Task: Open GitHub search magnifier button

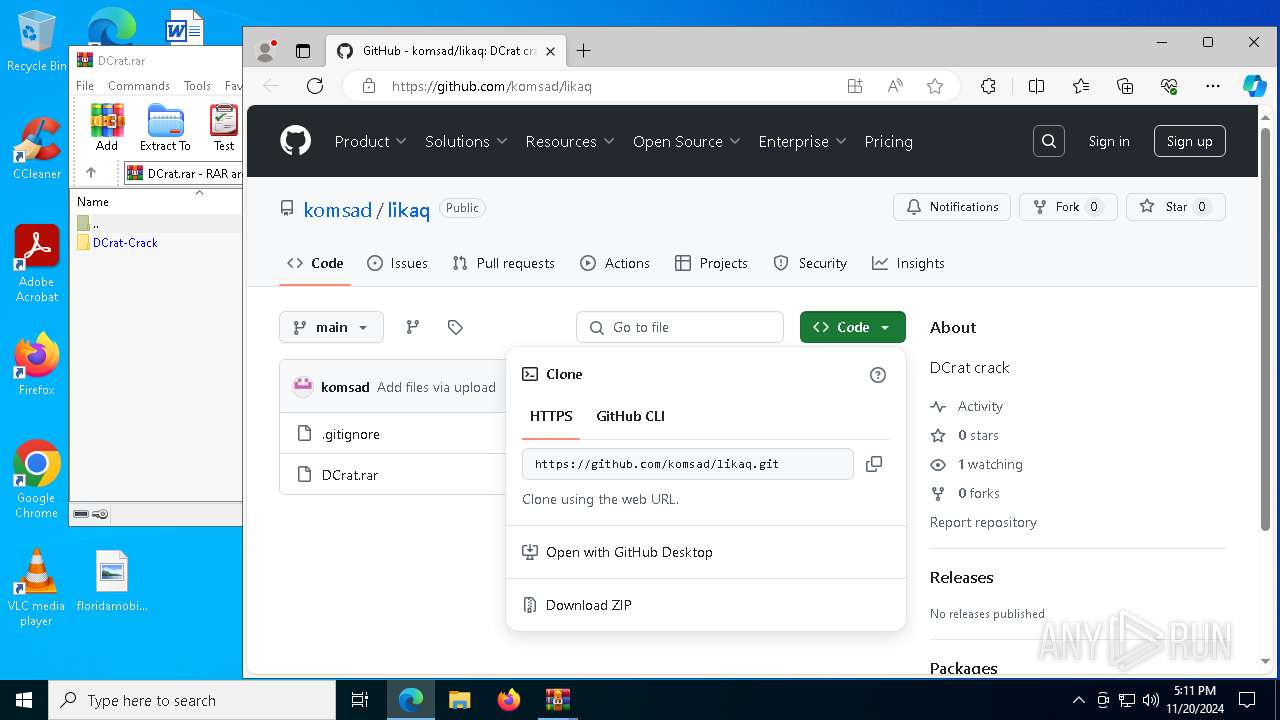Action: pos(1049,141)
